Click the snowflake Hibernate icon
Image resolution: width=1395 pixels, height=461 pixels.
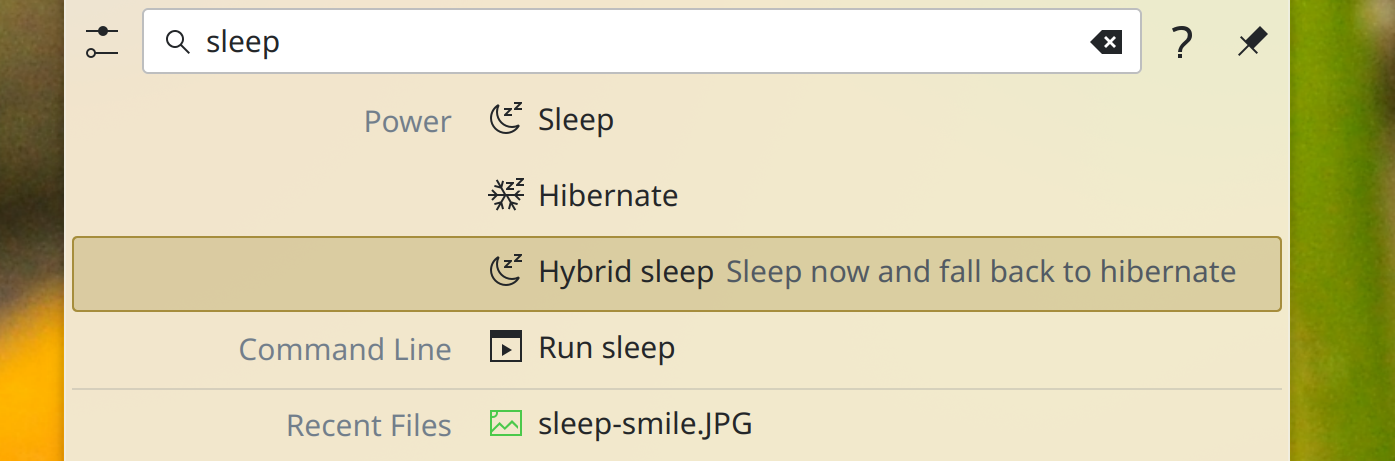[506, 195]
